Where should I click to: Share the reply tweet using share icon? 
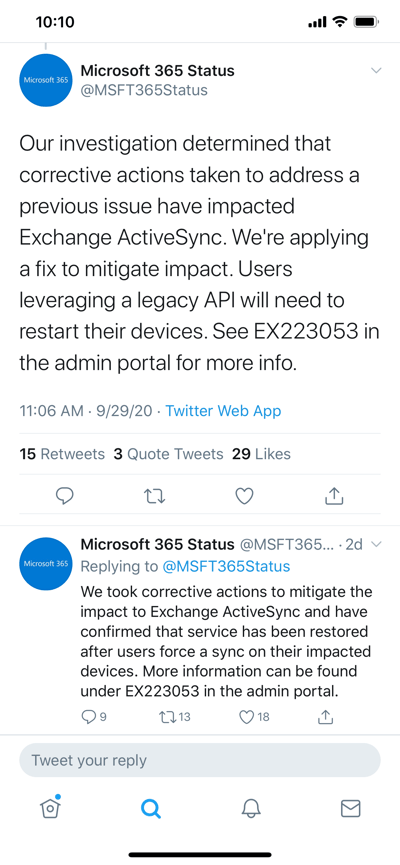point(326,717)
